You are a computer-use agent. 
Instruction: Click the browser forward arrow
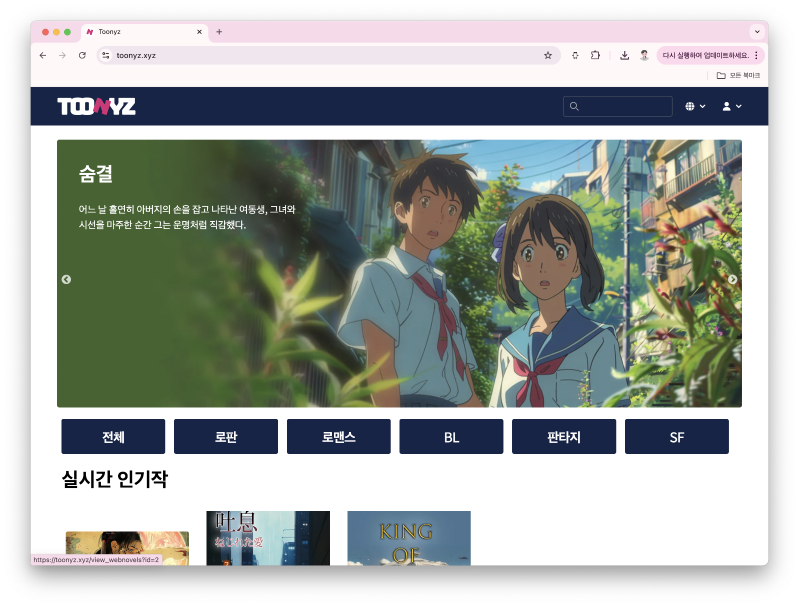pyautogui.click(x=62, y=56)
